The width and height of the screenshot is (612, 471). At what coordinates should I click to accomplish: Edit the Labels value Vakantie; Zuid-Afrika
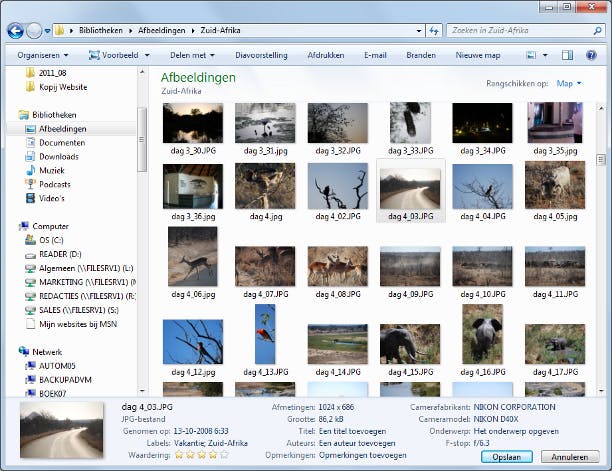(x=211, y=443)
